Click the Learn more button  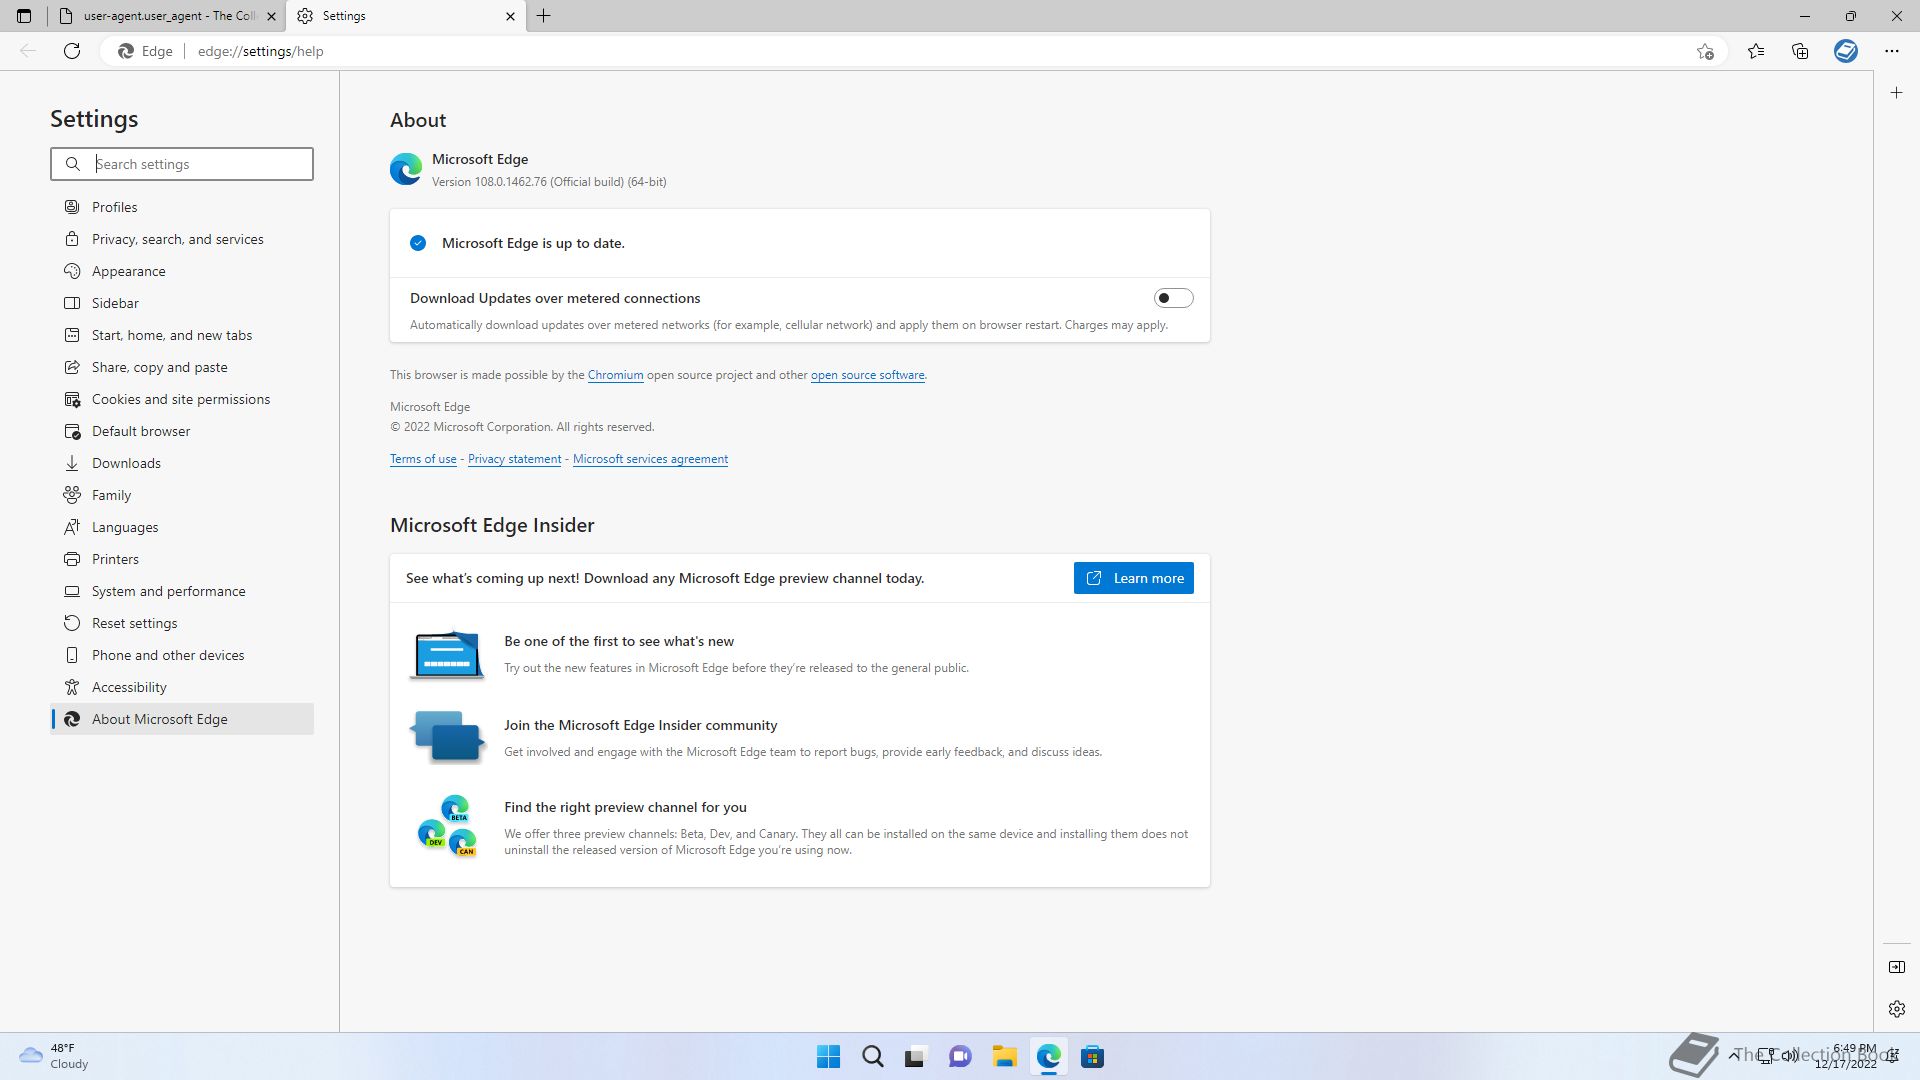click(1133, 578)
